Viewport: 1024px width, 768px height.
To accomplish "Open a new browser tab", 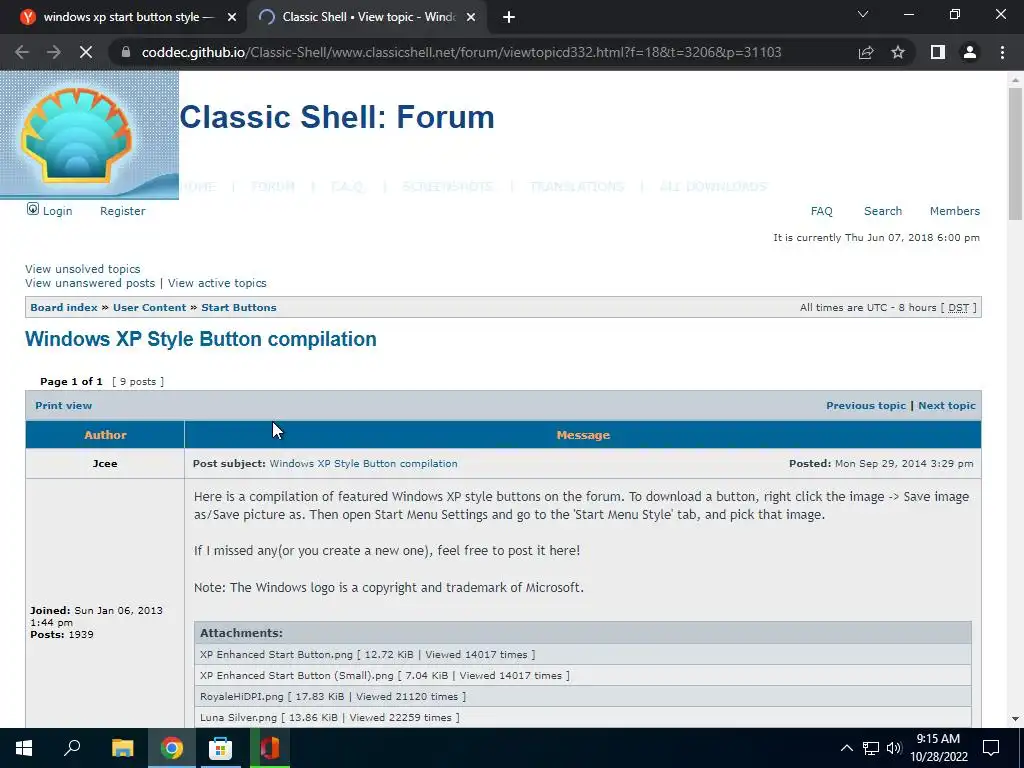I will [x=509, y=18].
